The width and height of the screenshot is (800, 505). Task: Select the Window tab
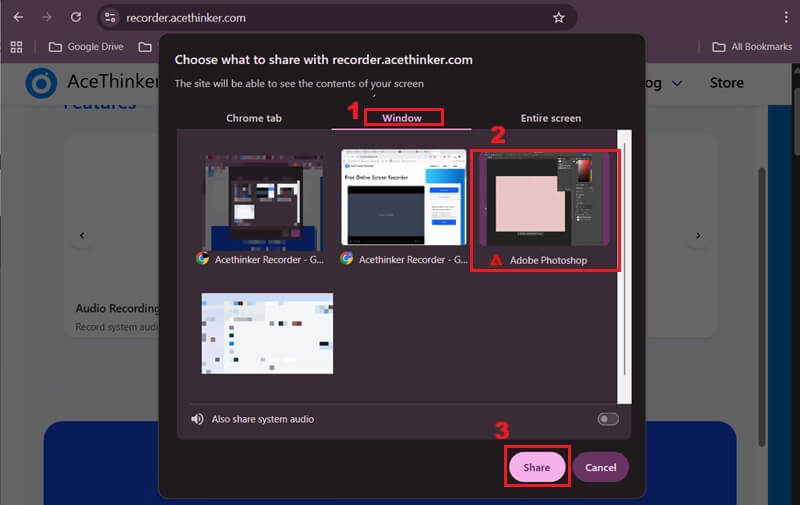pyautogui.click(x=402, y=118)
